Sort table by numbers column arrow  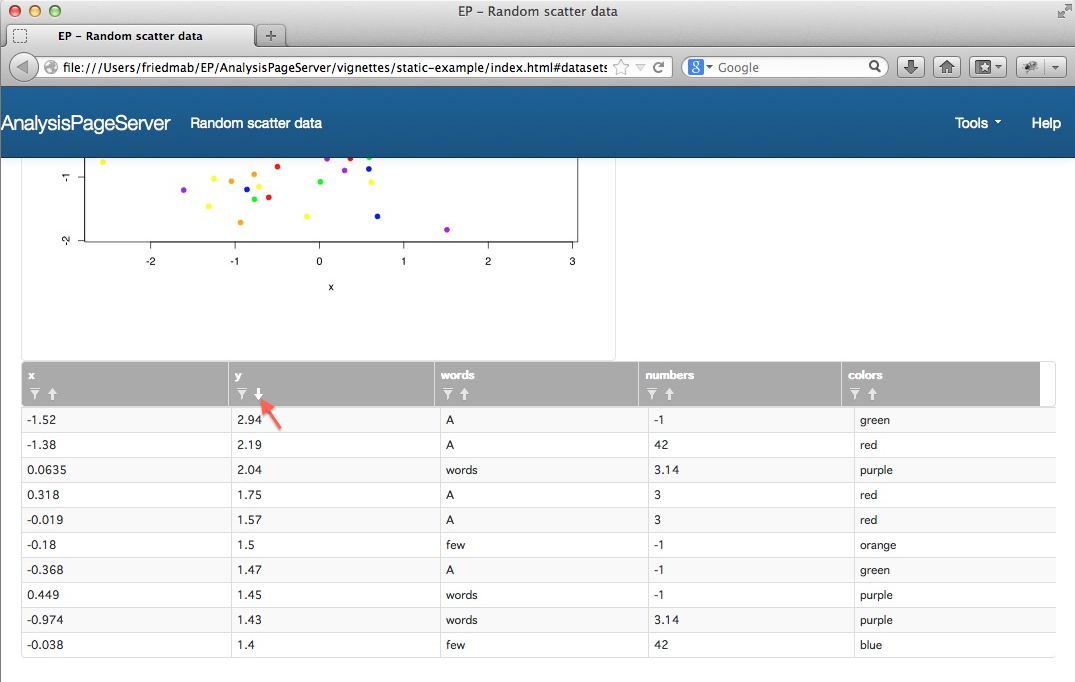pos(670,394)
